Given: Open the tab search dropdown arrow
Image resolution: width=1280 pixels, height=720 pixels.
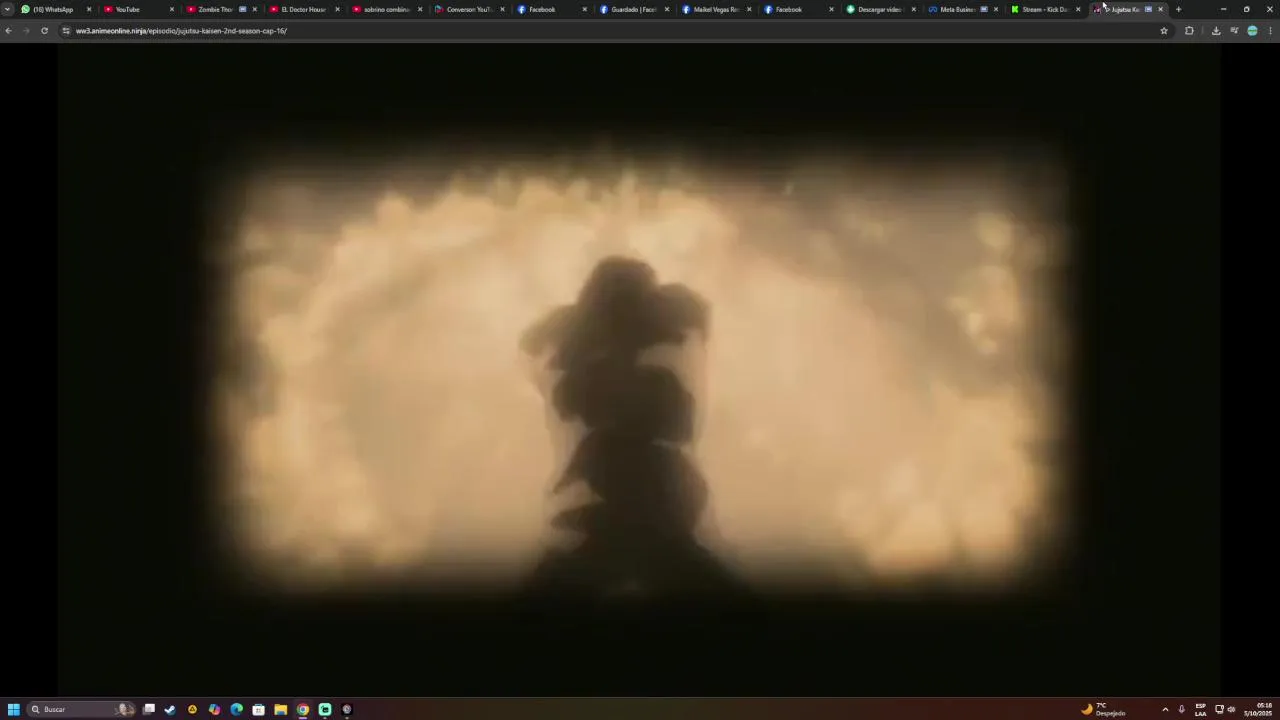Looking at the screenshot, I should [7, 9].
